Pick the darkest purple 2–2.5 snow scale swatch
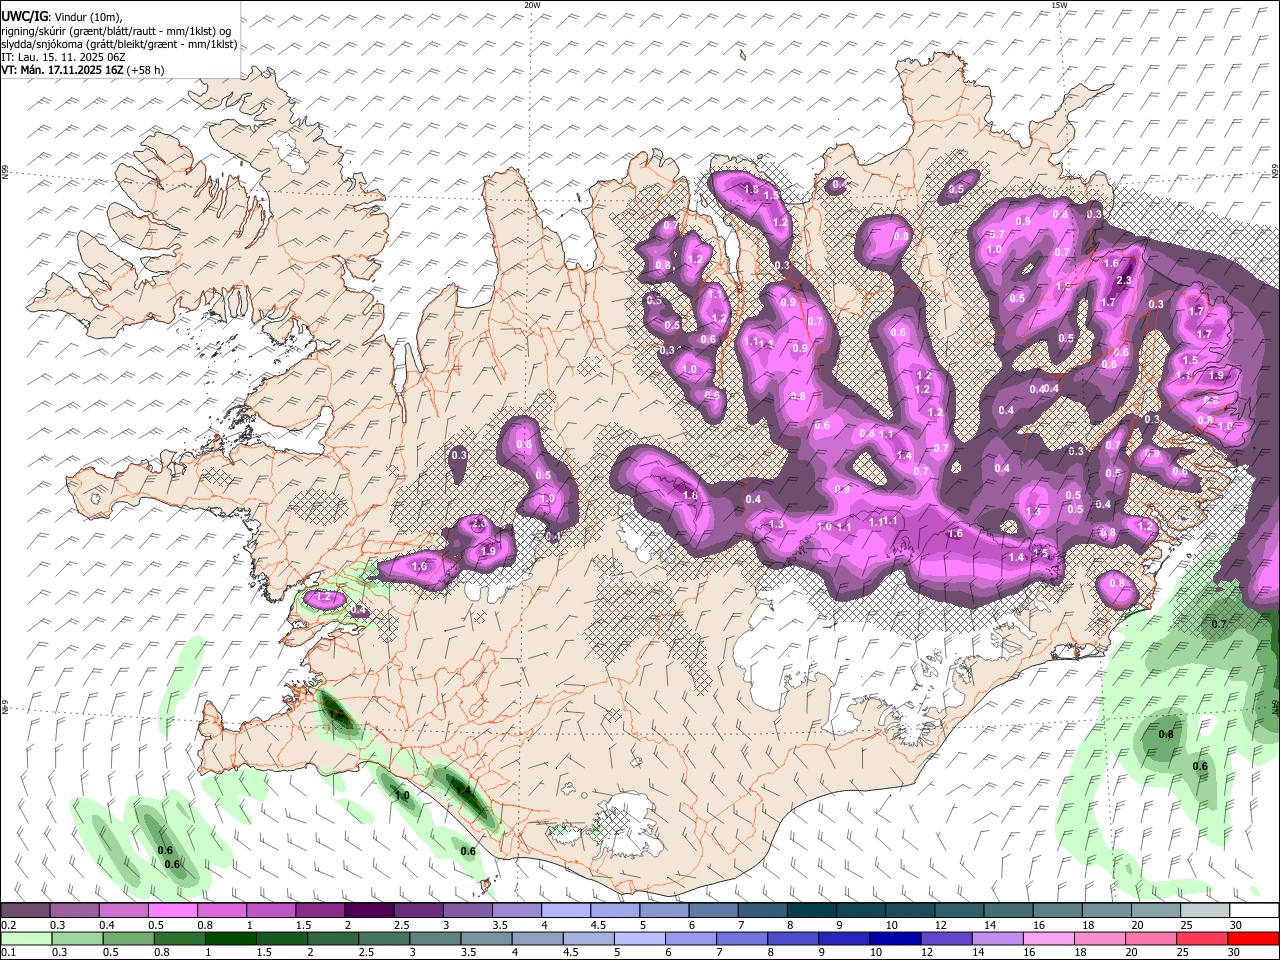Screen dimensions: 1280x960 [x=369, y=911]
